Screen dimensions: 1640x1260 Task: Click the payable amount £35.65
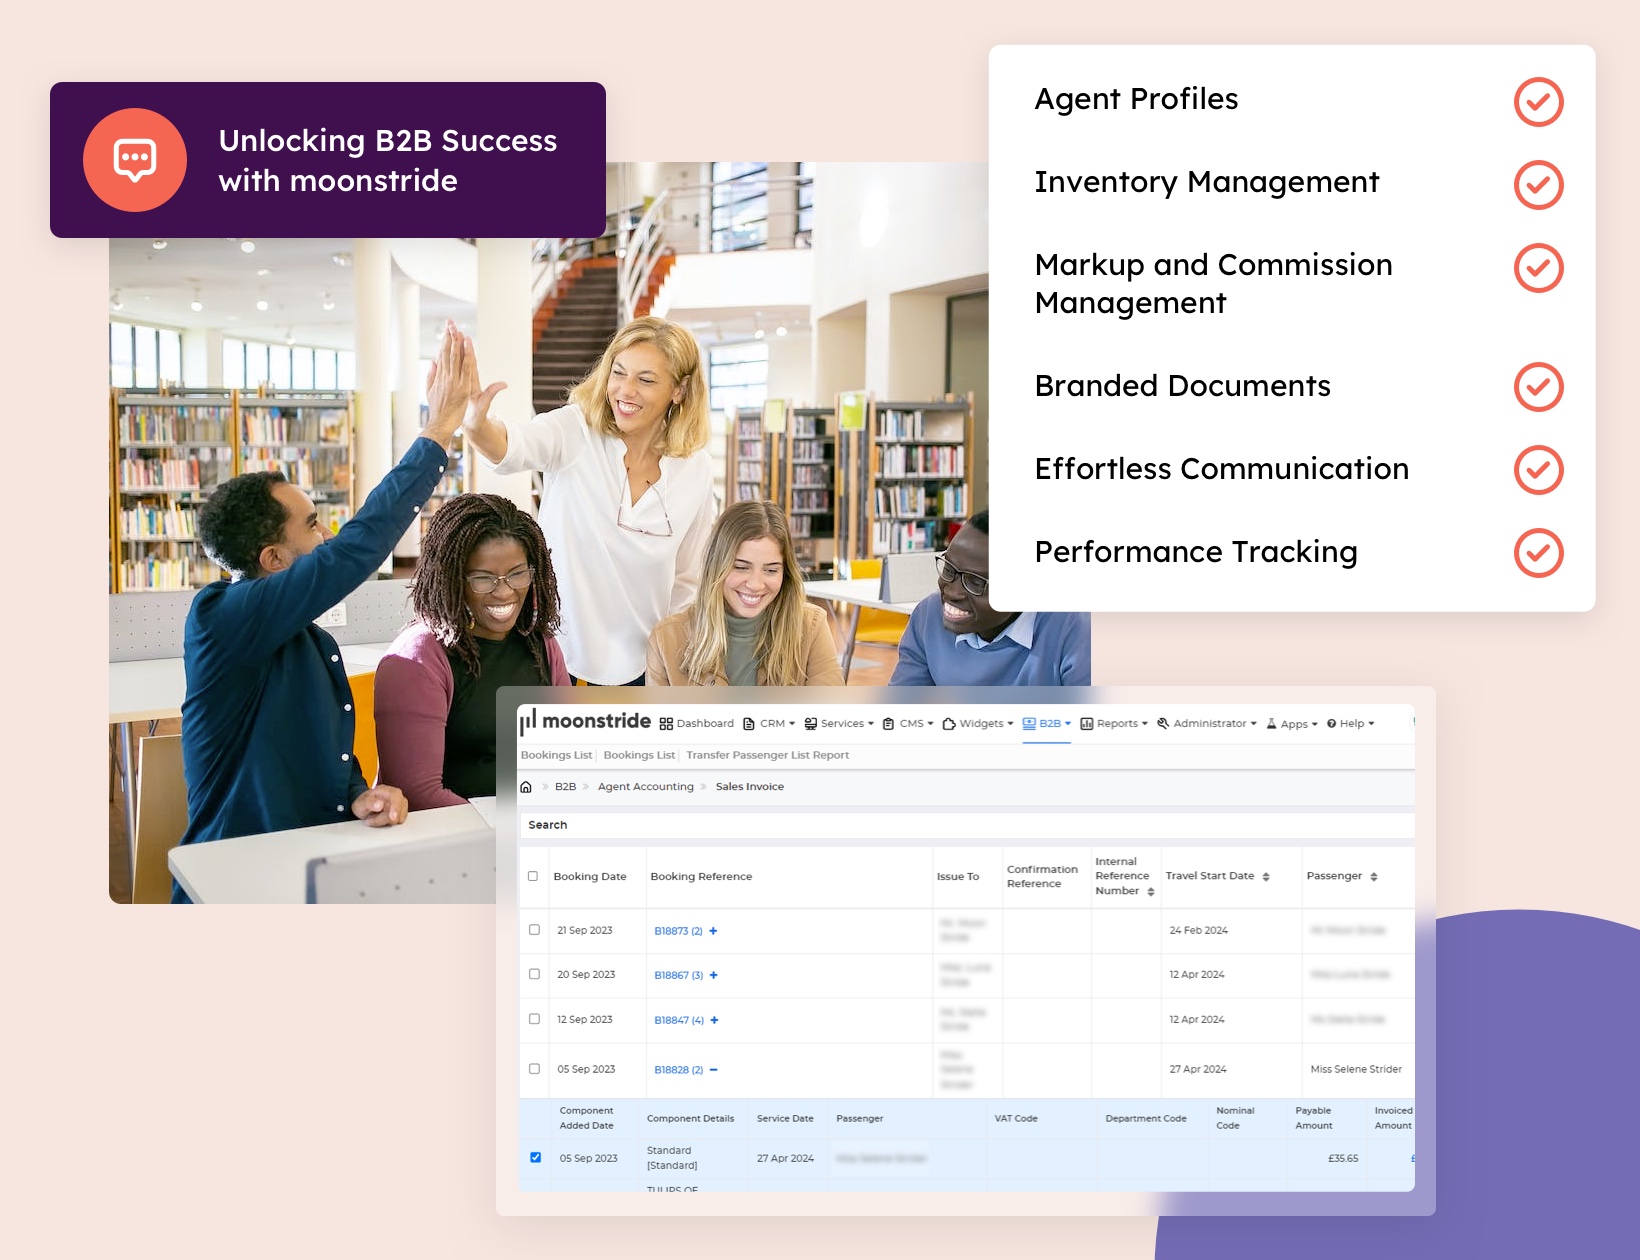click(x=1343, y=1159)
